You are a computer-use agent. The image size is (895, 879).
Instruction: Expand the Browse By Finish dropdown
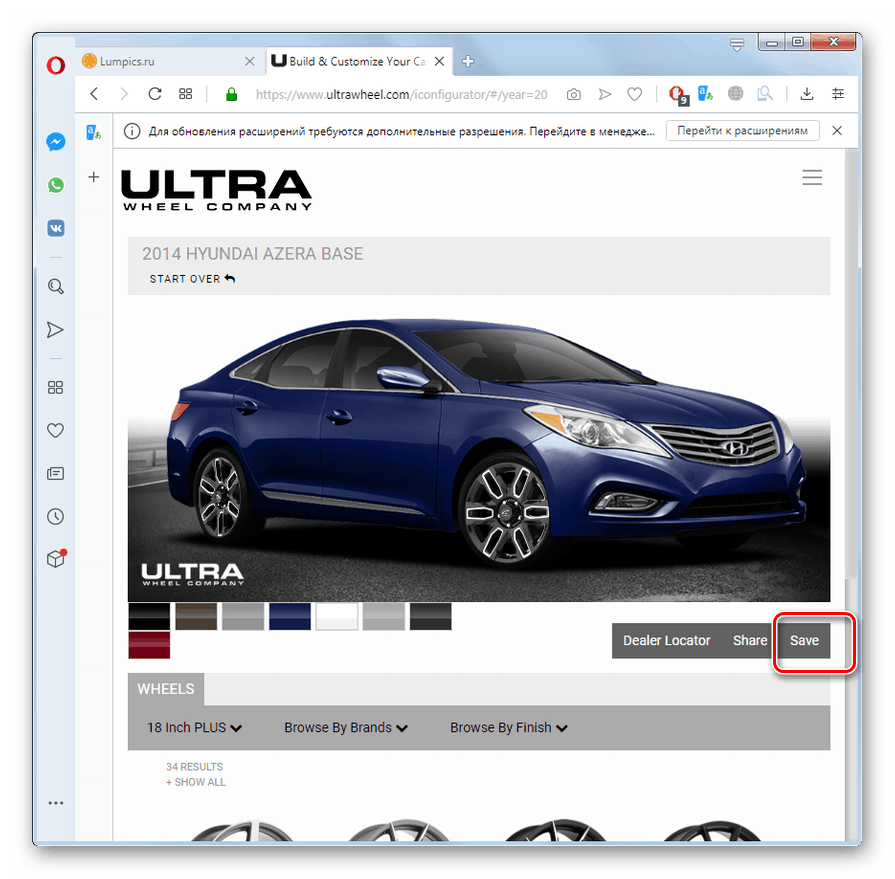coord(508,727)
